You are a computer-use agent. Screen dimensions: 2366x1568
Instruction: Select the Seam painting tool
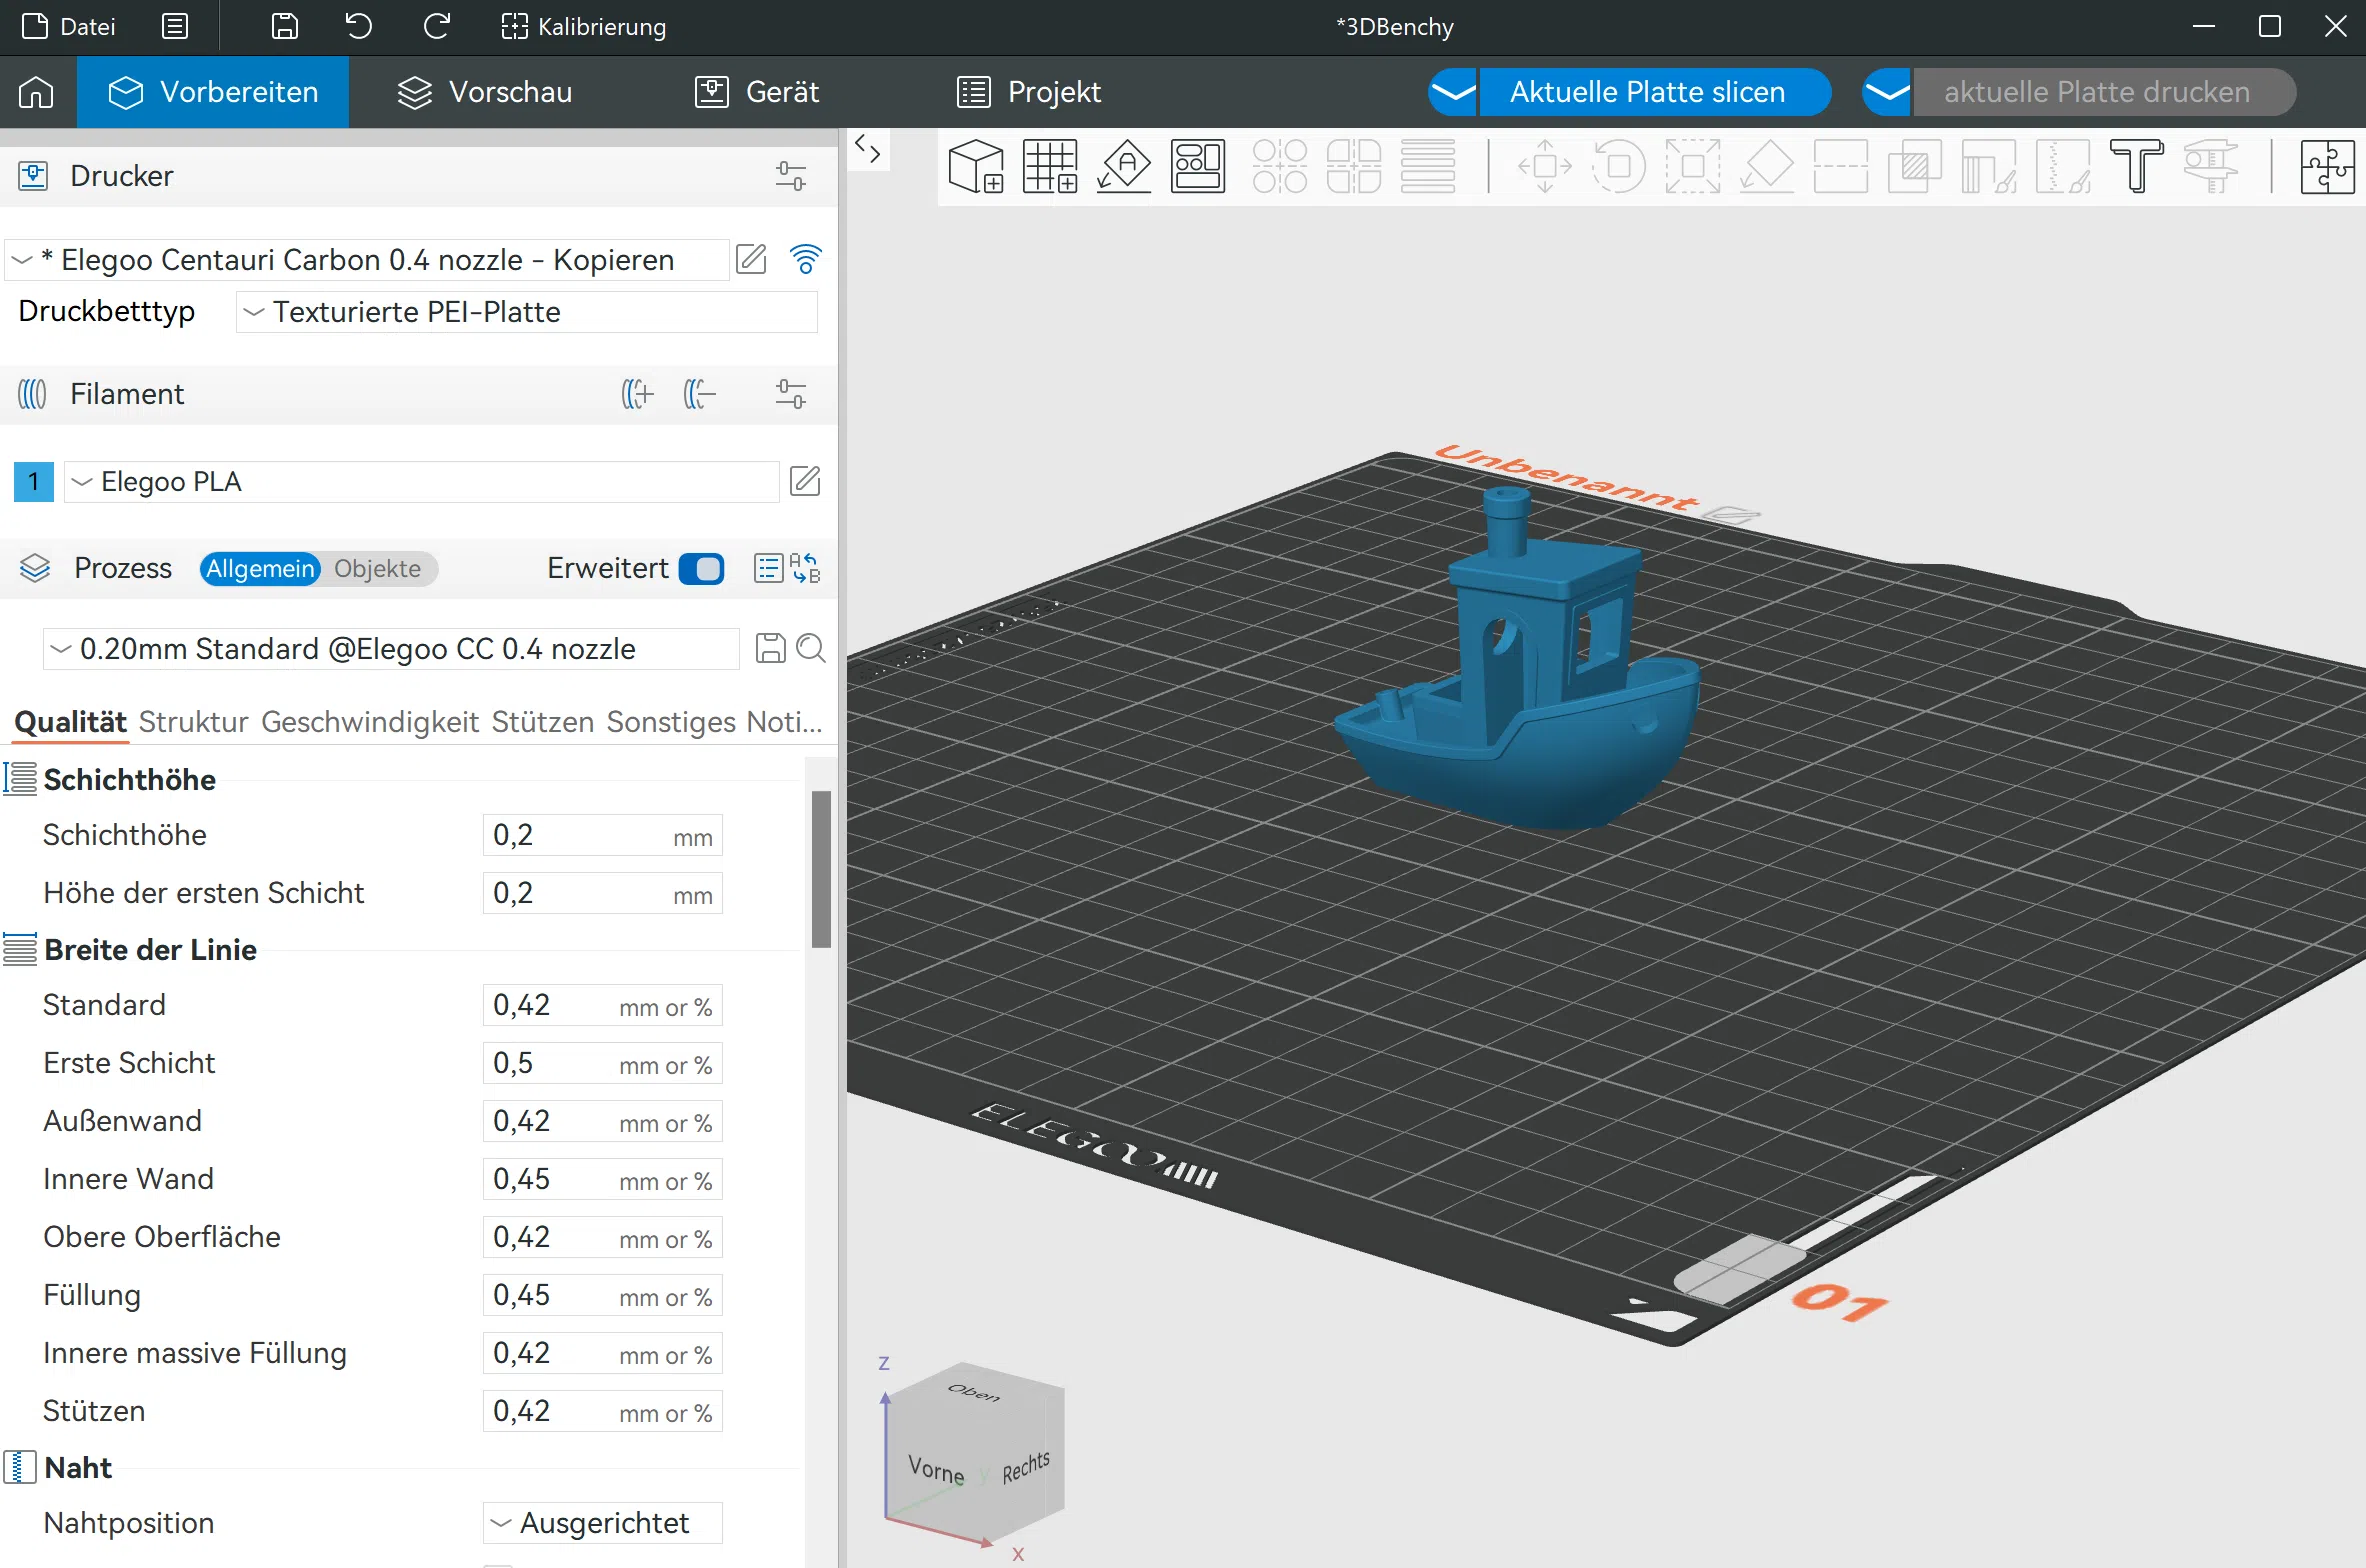pos(2063,166)
